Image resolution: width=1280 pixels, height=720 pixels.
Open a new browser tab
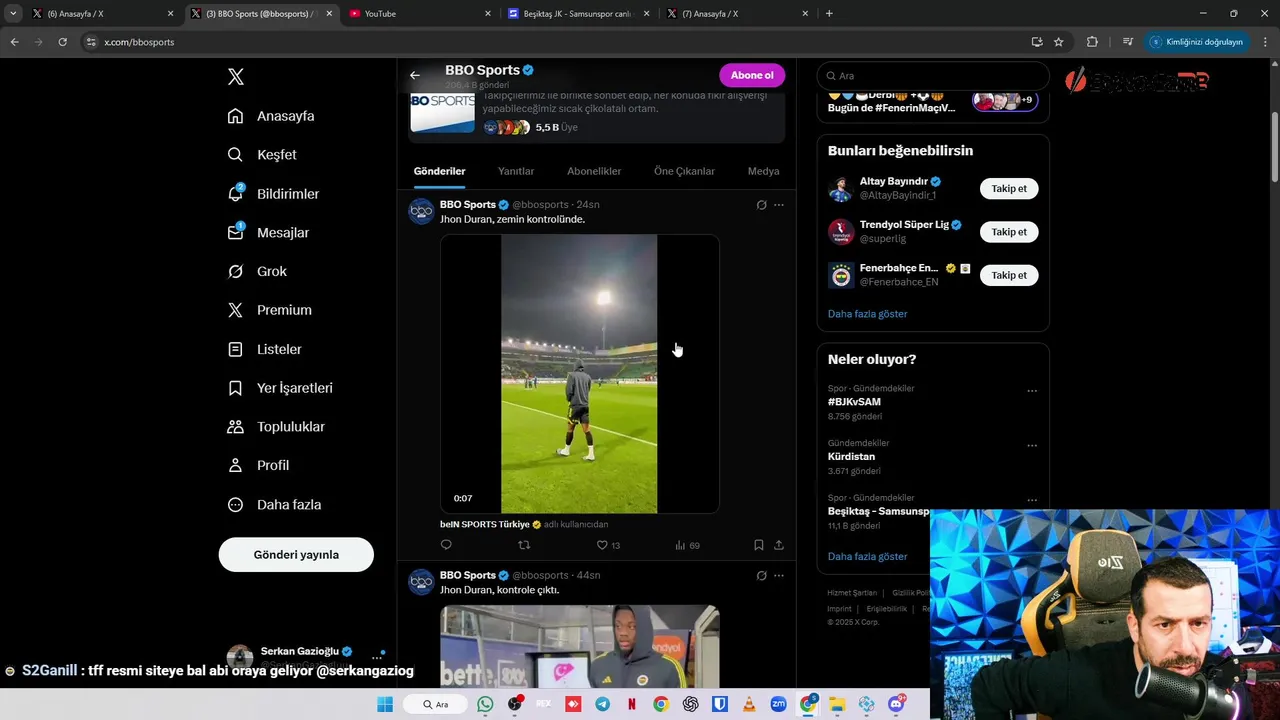tap(829, 14)
